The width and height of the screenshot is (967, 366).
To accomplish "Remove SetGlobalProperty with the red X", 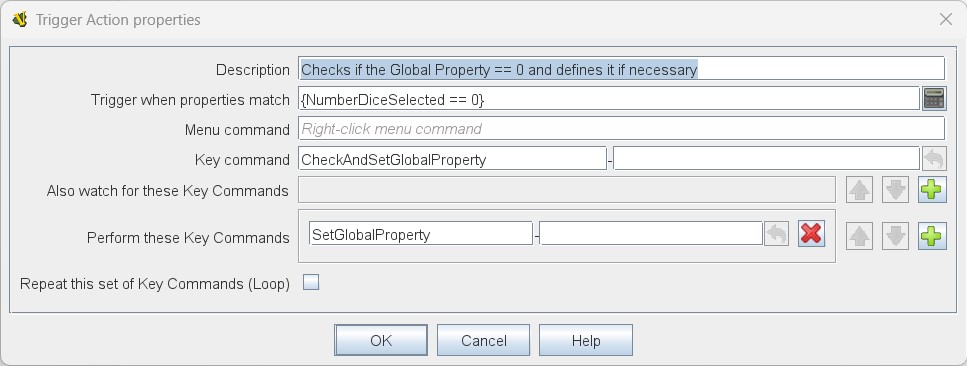I will 812,233.
